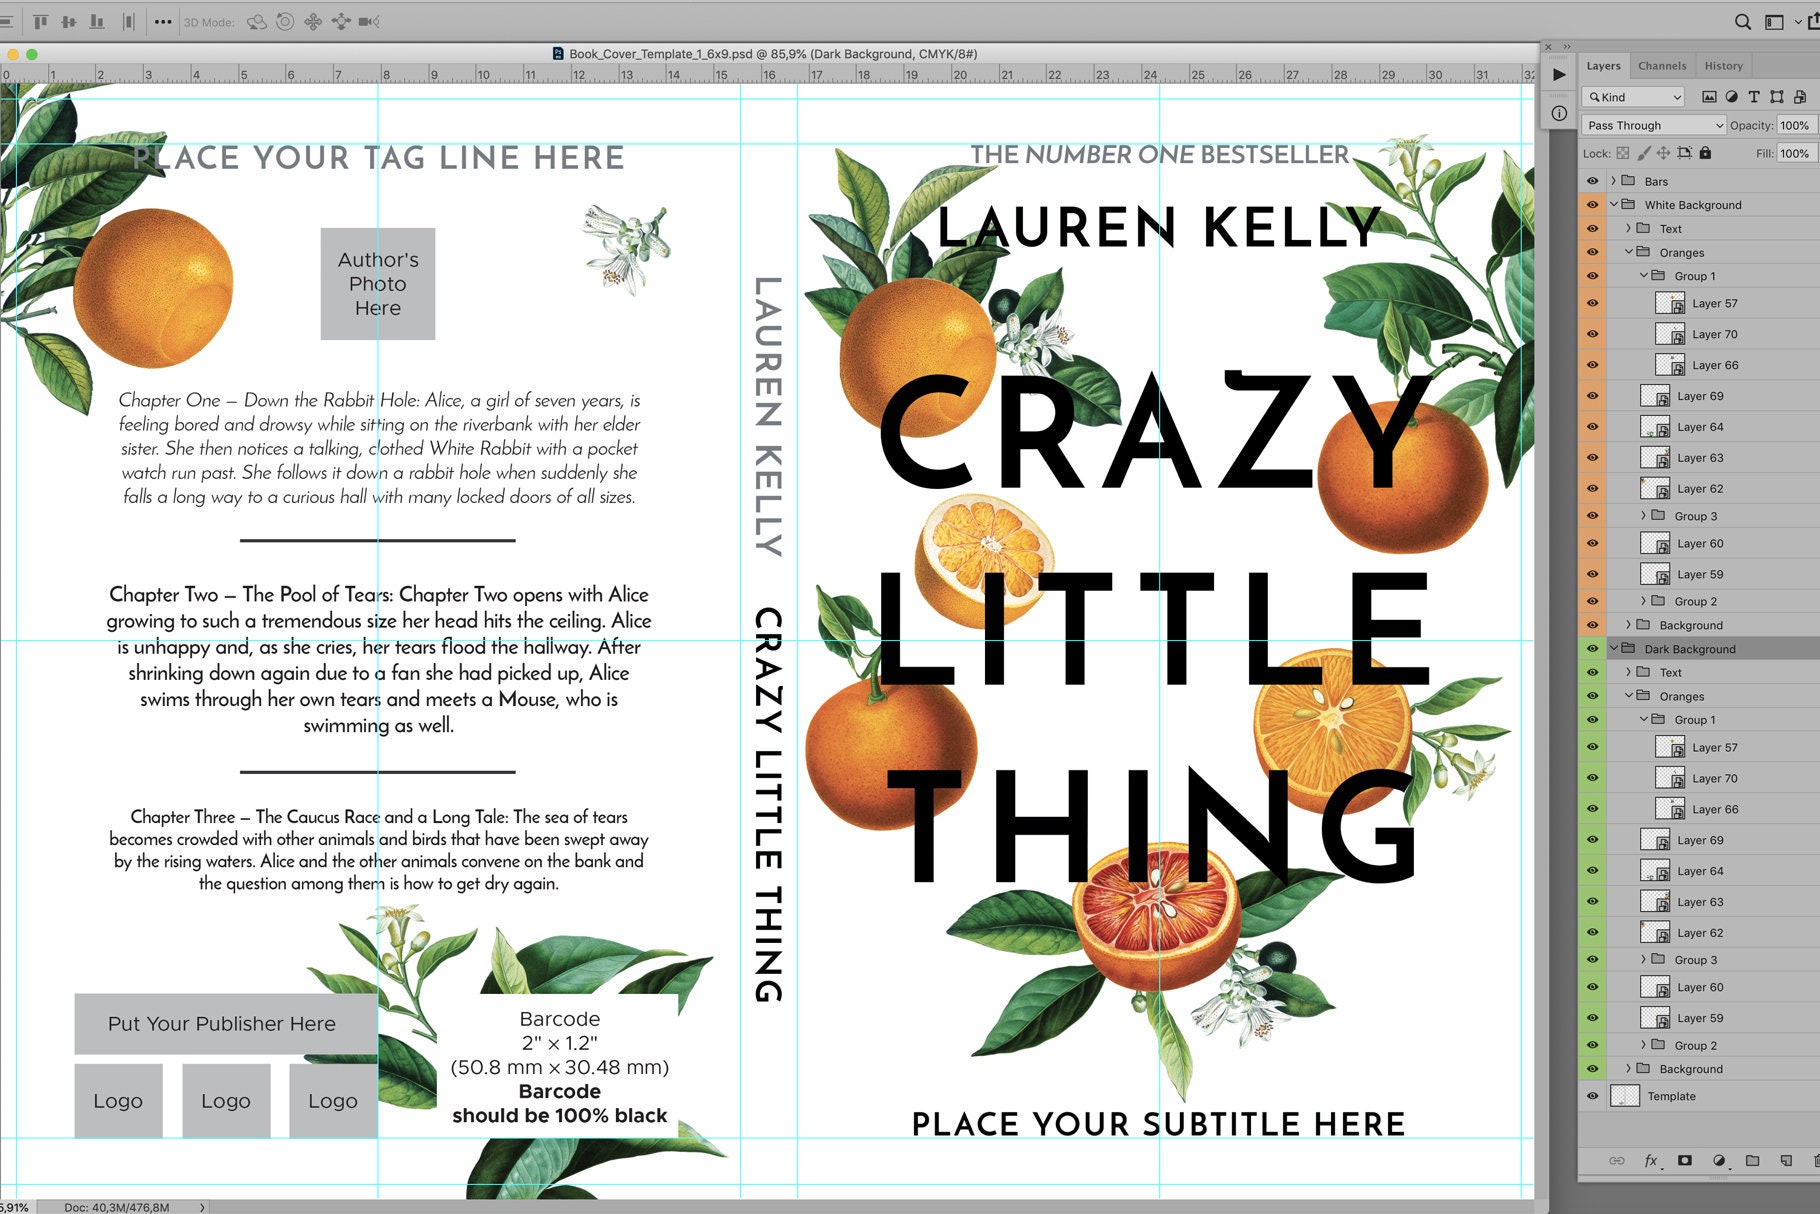Open the new adjustment layer icon
1820x1214 pixels.
point(1719,1161)
